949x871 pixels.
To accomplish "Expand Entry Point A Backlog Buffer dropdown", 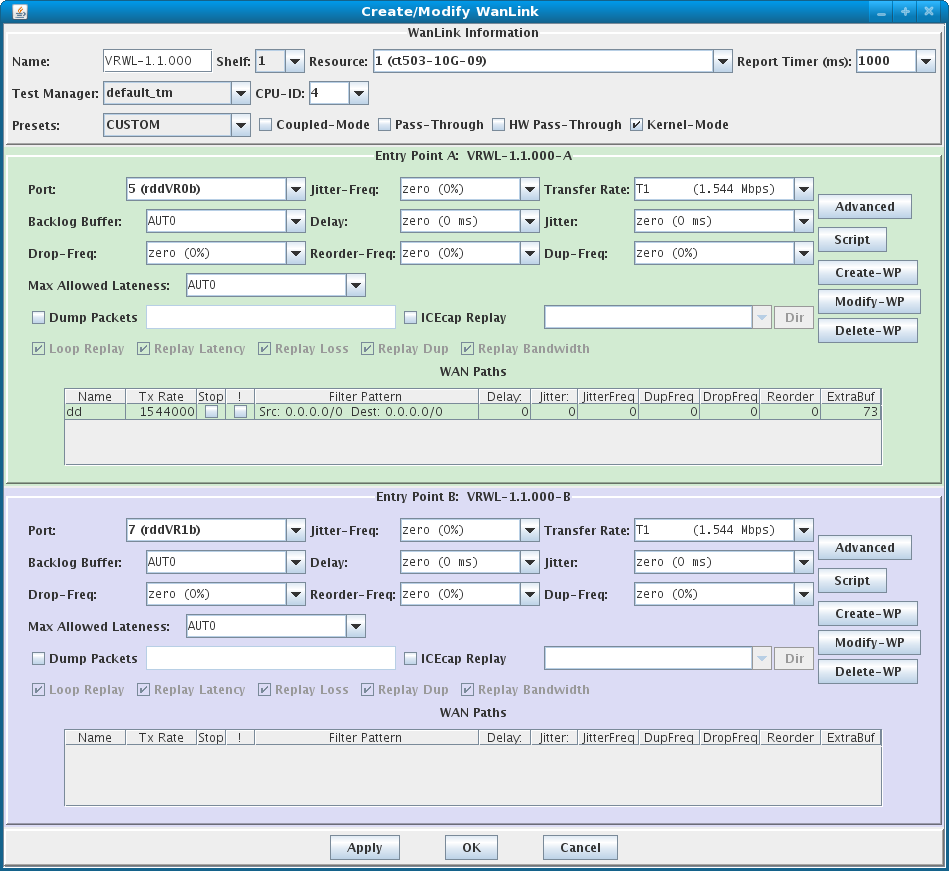I will point(295,222).
